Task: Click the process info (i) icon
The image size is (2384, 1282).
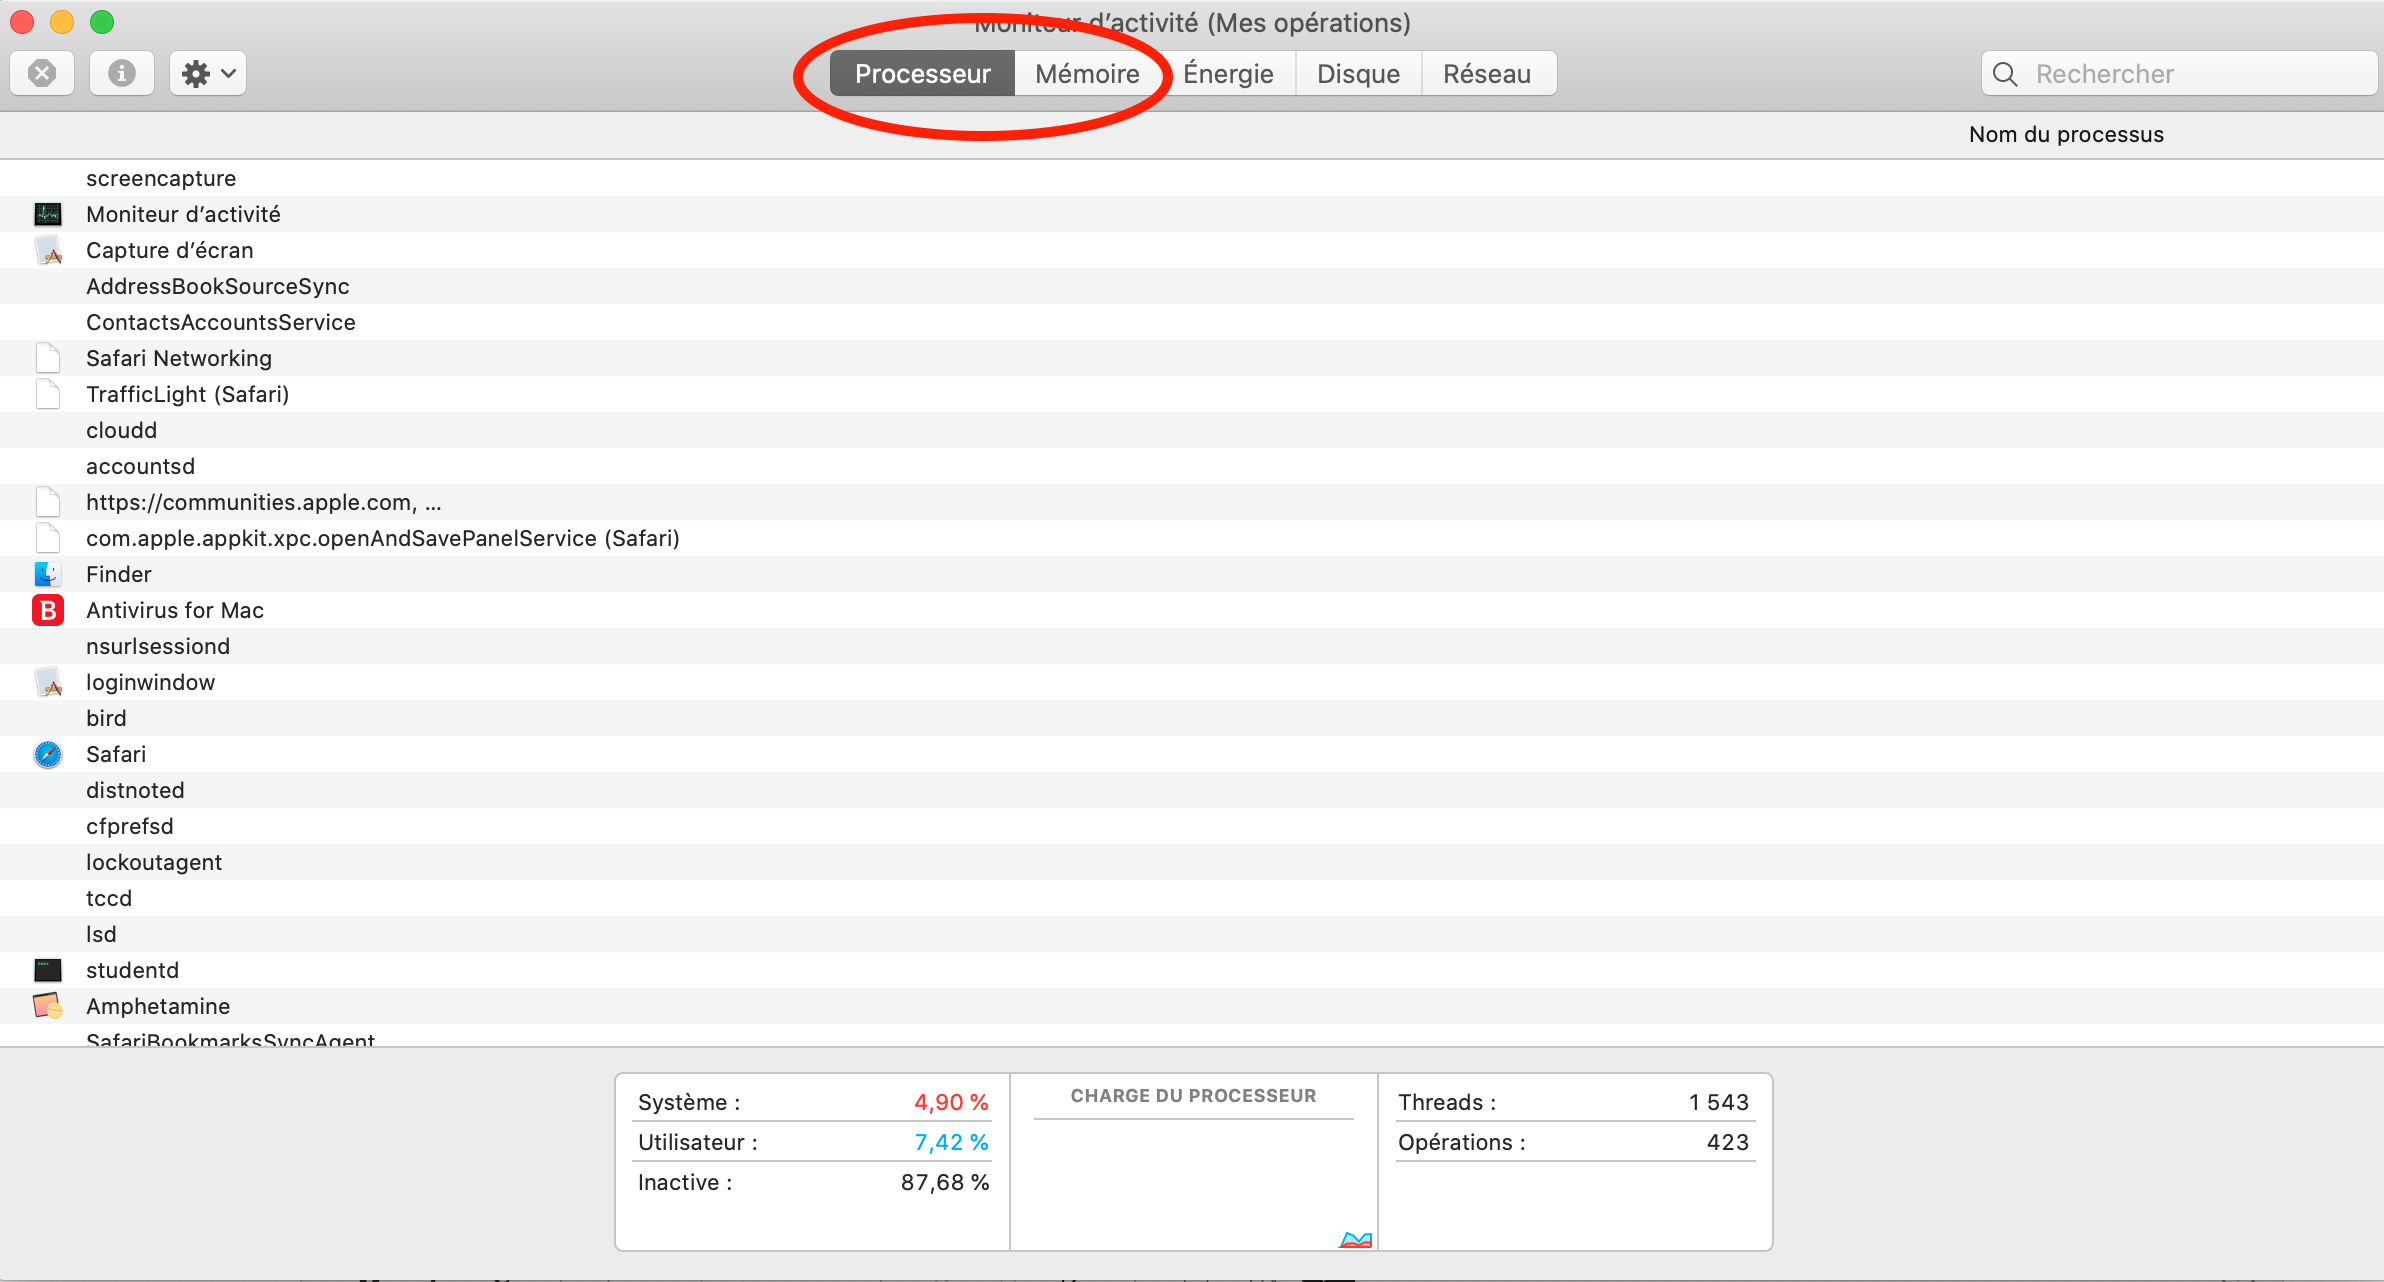Action: [122, 73]
